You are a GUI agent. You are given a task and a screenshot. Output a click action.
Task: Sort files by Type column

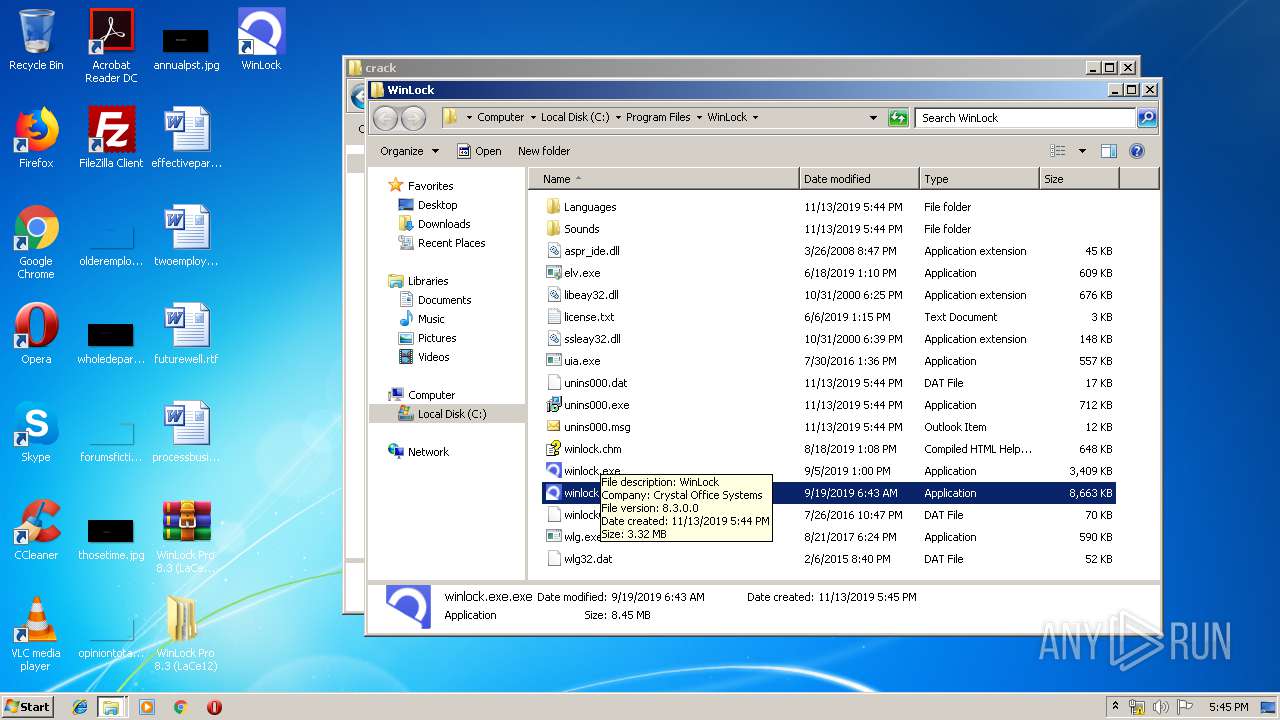point(979,179)
